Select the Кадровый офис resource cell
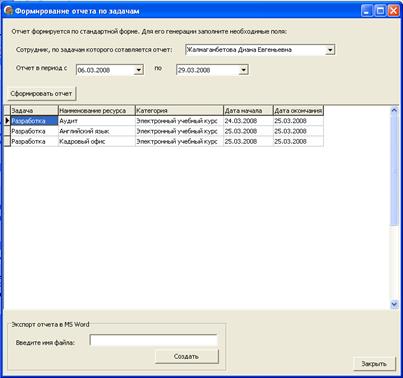 click(x=97, y=141)
